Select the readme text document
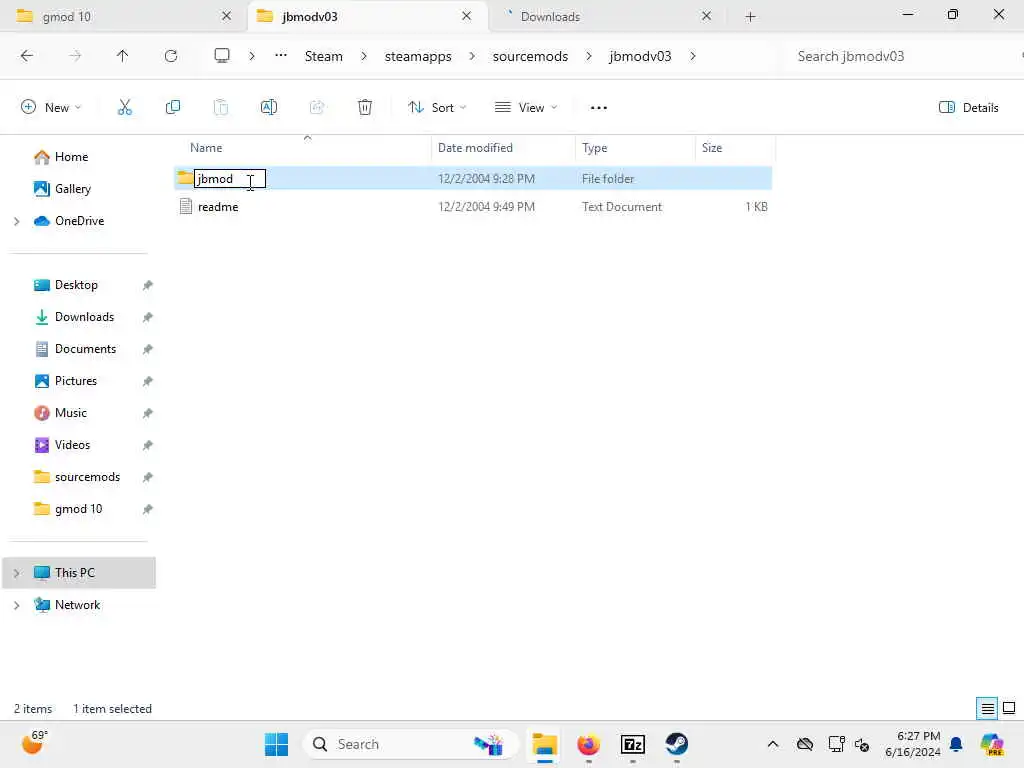The height and width of the screenshot is (768, 1024). [x=218, y=207]
